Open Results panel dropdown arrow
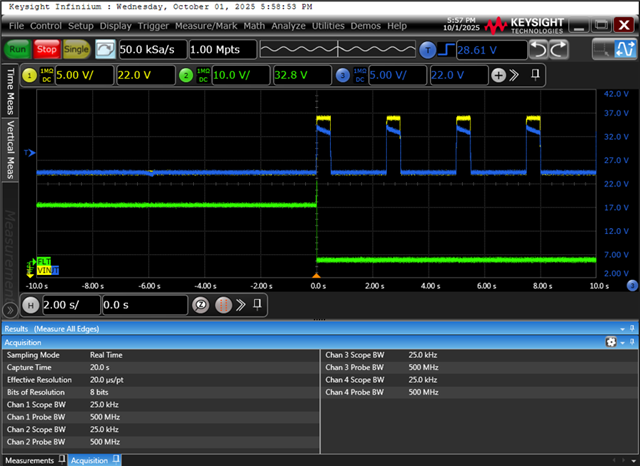Image resolution: width=640 pixels, height=466 pixels. [622, 329]
